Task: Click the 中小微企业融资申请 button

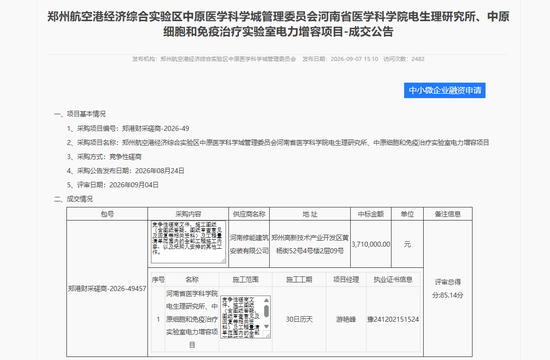Action: (444, 91)
